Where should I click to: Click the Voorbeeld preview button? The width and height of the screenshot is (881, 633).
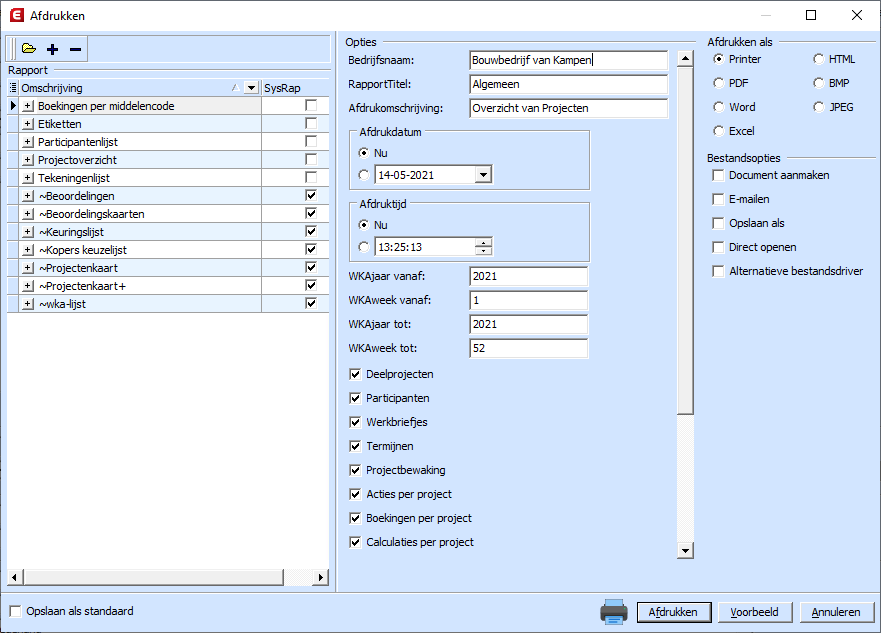[x=755, y=612]
